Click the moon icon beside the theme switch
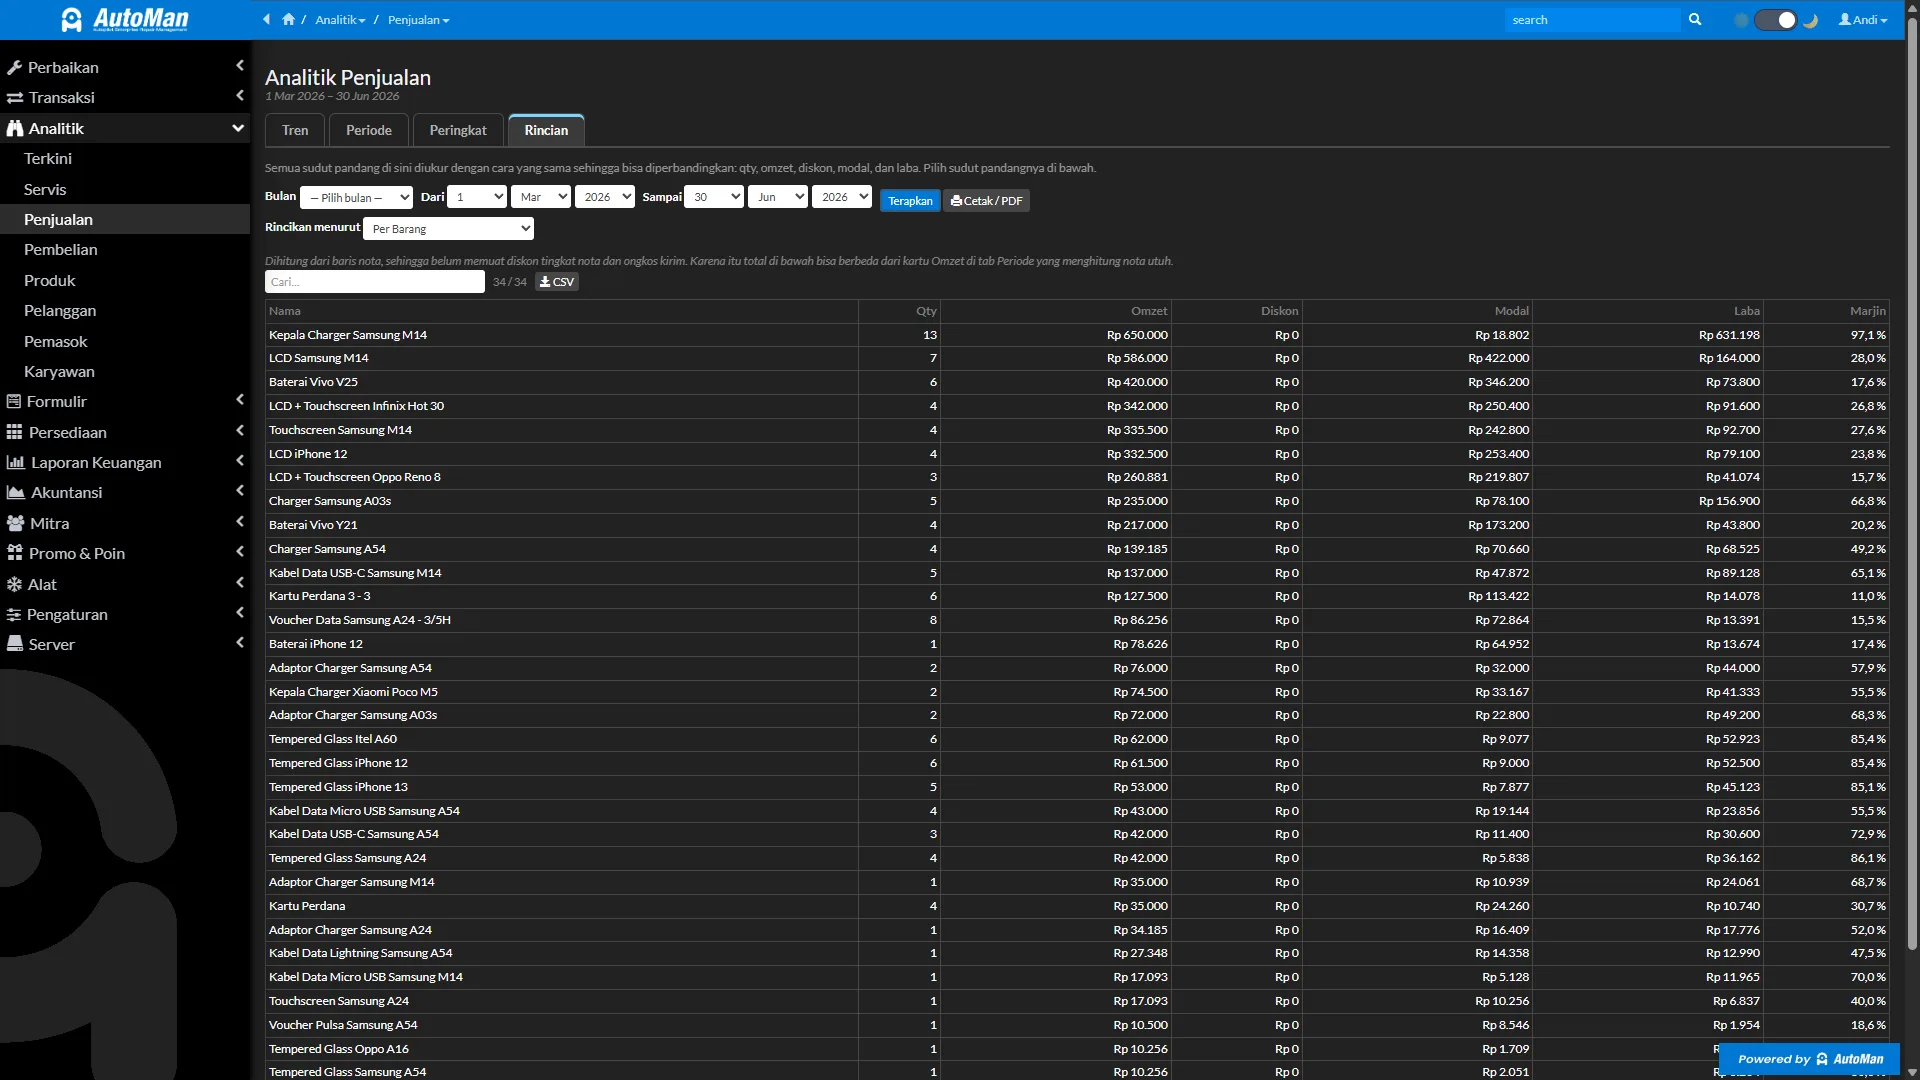This screenshot has height=1080, width=1920. click(x=1810, y=20)
